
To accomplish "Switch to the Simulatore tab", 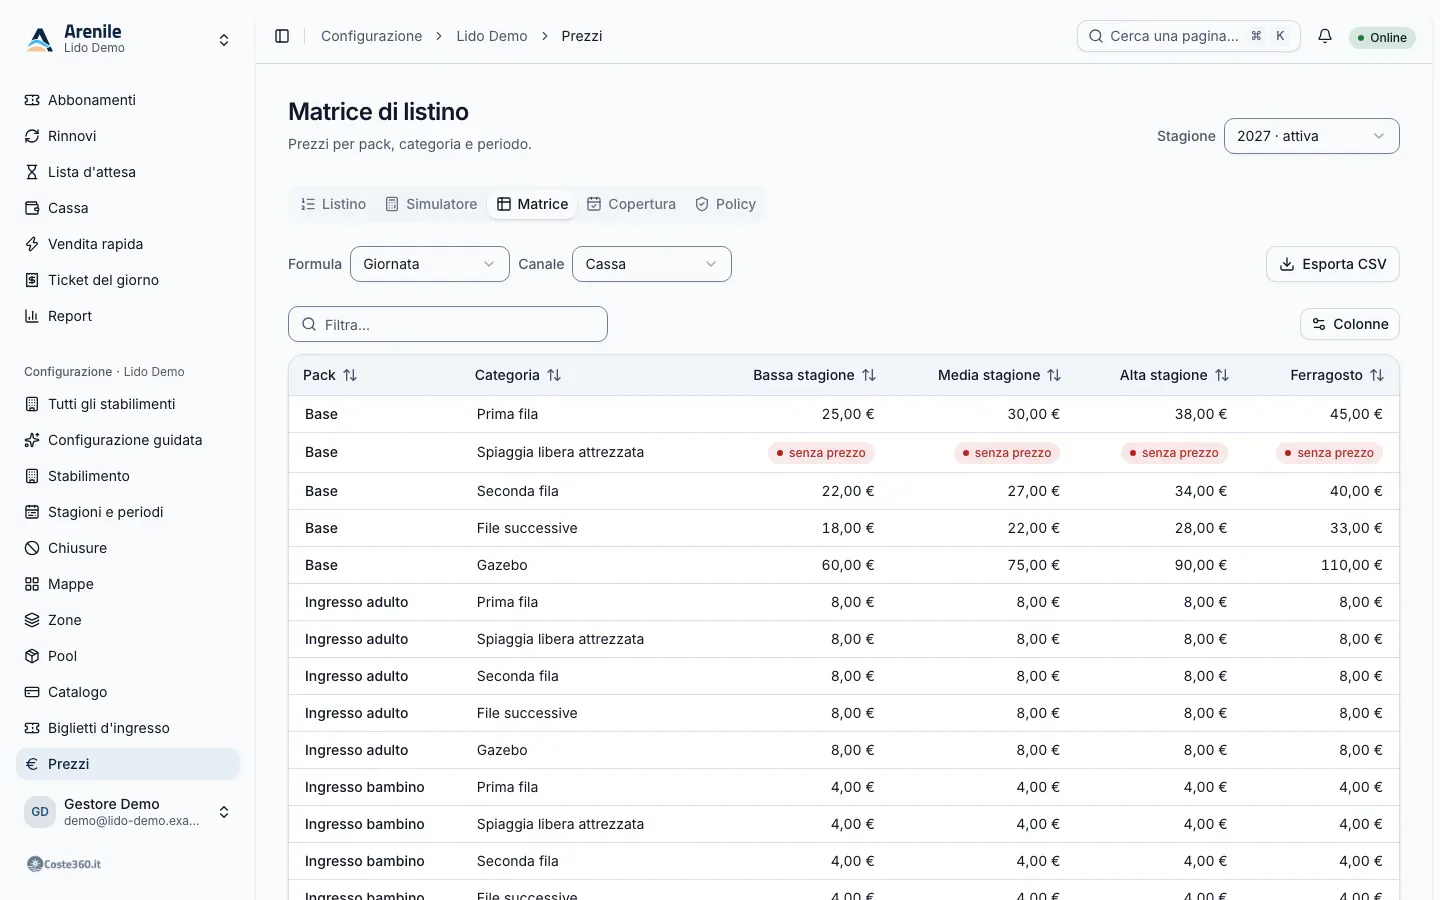I will coord(432,204).
